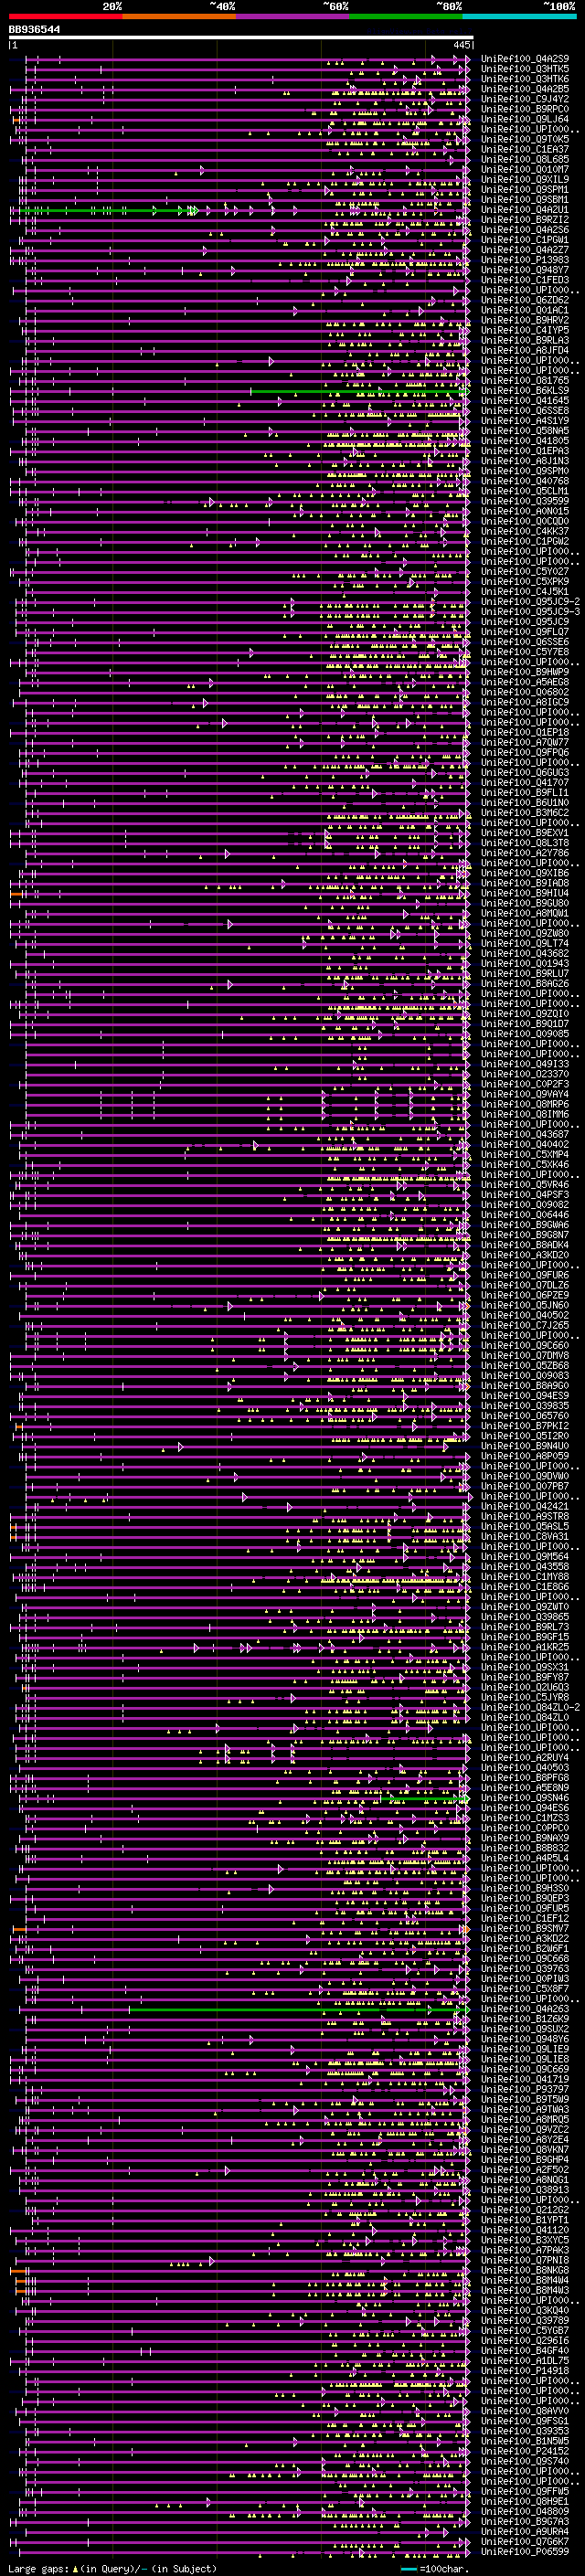This screenshot has height=2576, width=585.
Task: Select hit UniRef100_B9HRV2
Action: coord(525,320)
